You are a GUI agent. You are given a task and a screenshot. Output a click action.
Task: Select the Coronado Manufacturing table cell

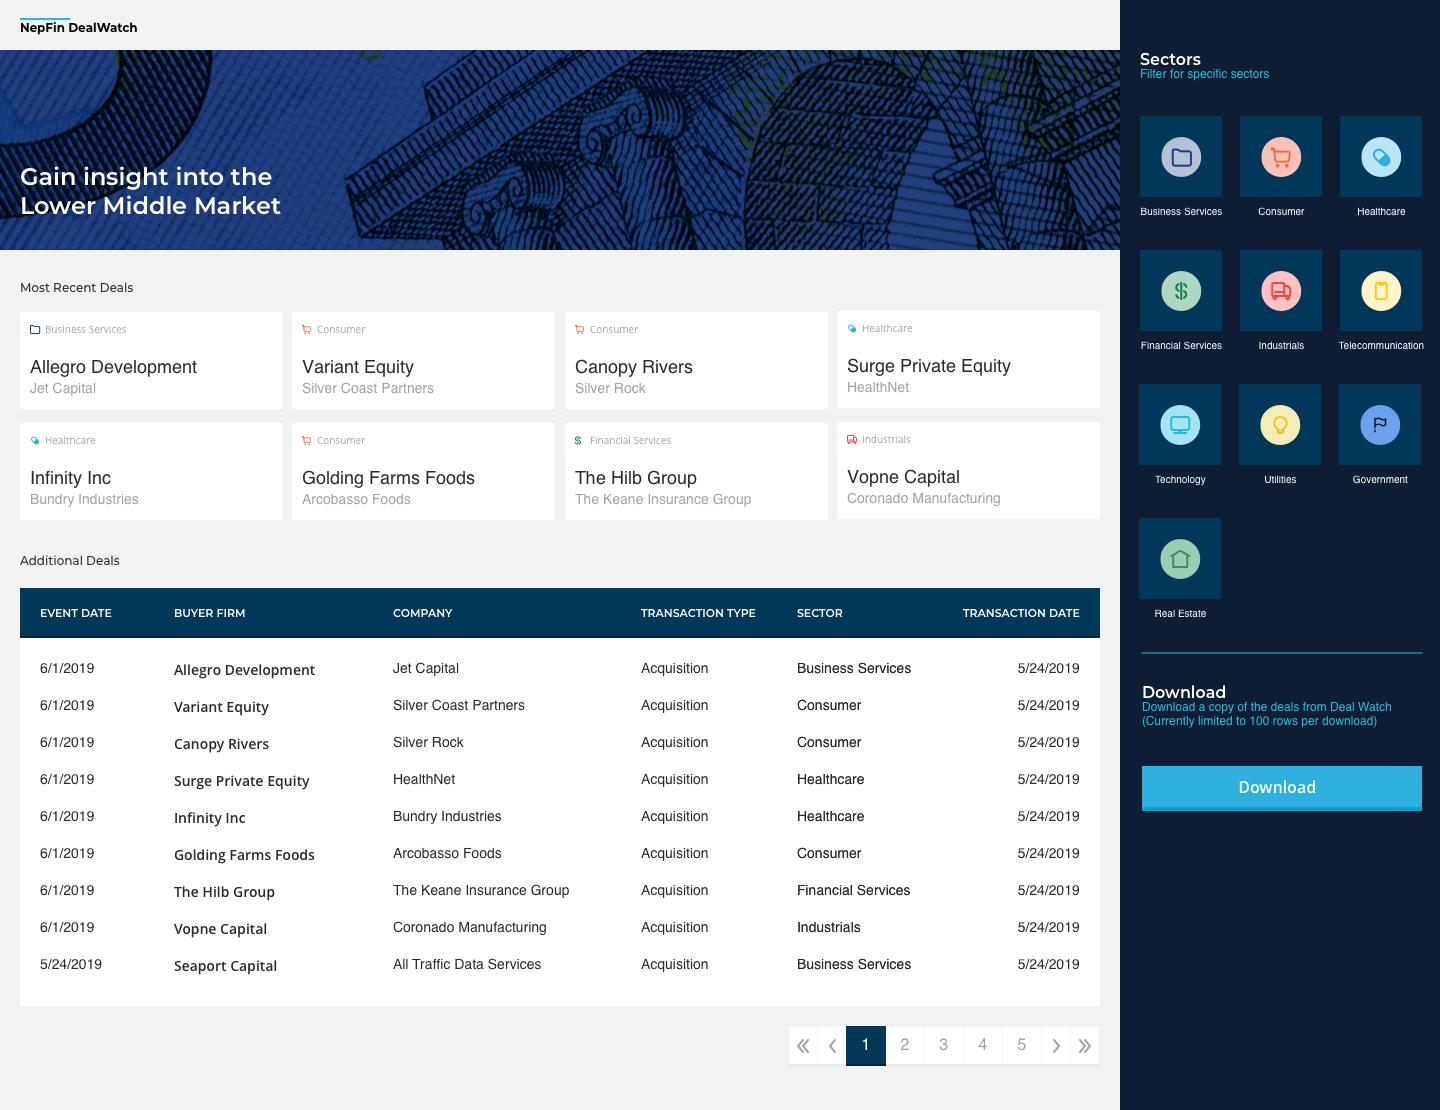(x=470, y=927)
